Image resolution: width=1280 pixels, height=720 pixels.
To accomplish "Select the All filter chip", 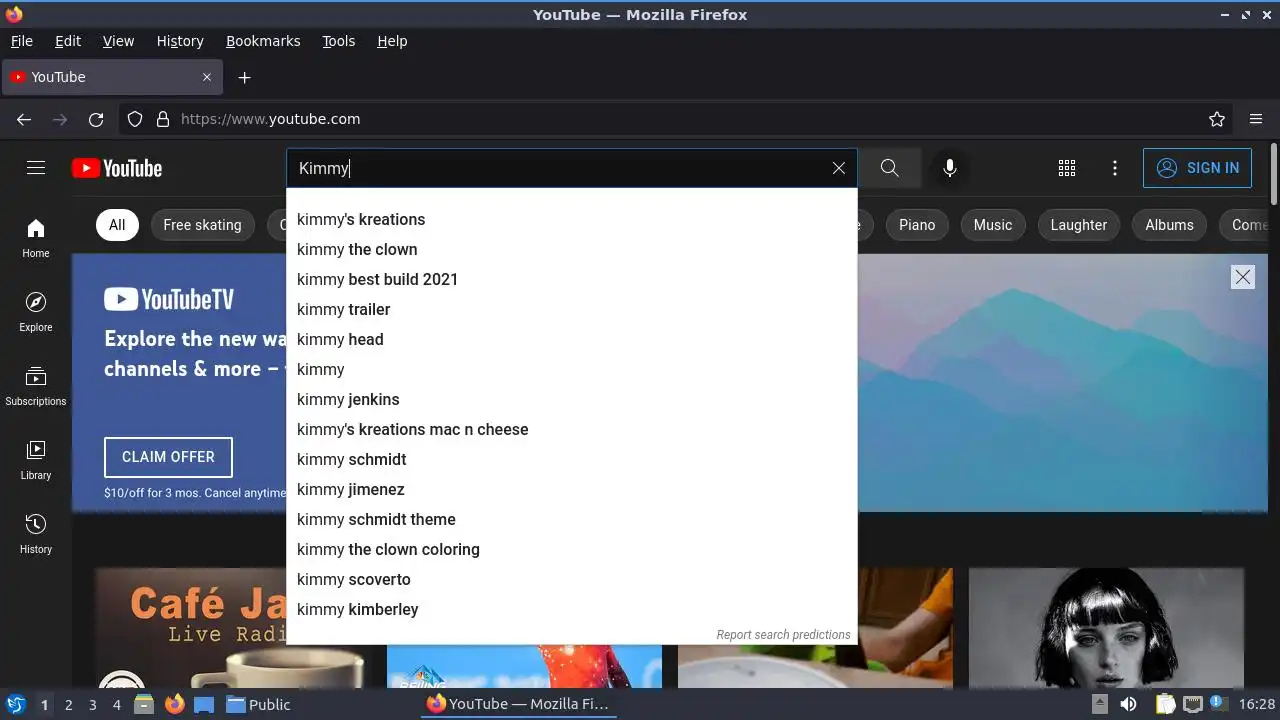I will (x=117, y=225).
